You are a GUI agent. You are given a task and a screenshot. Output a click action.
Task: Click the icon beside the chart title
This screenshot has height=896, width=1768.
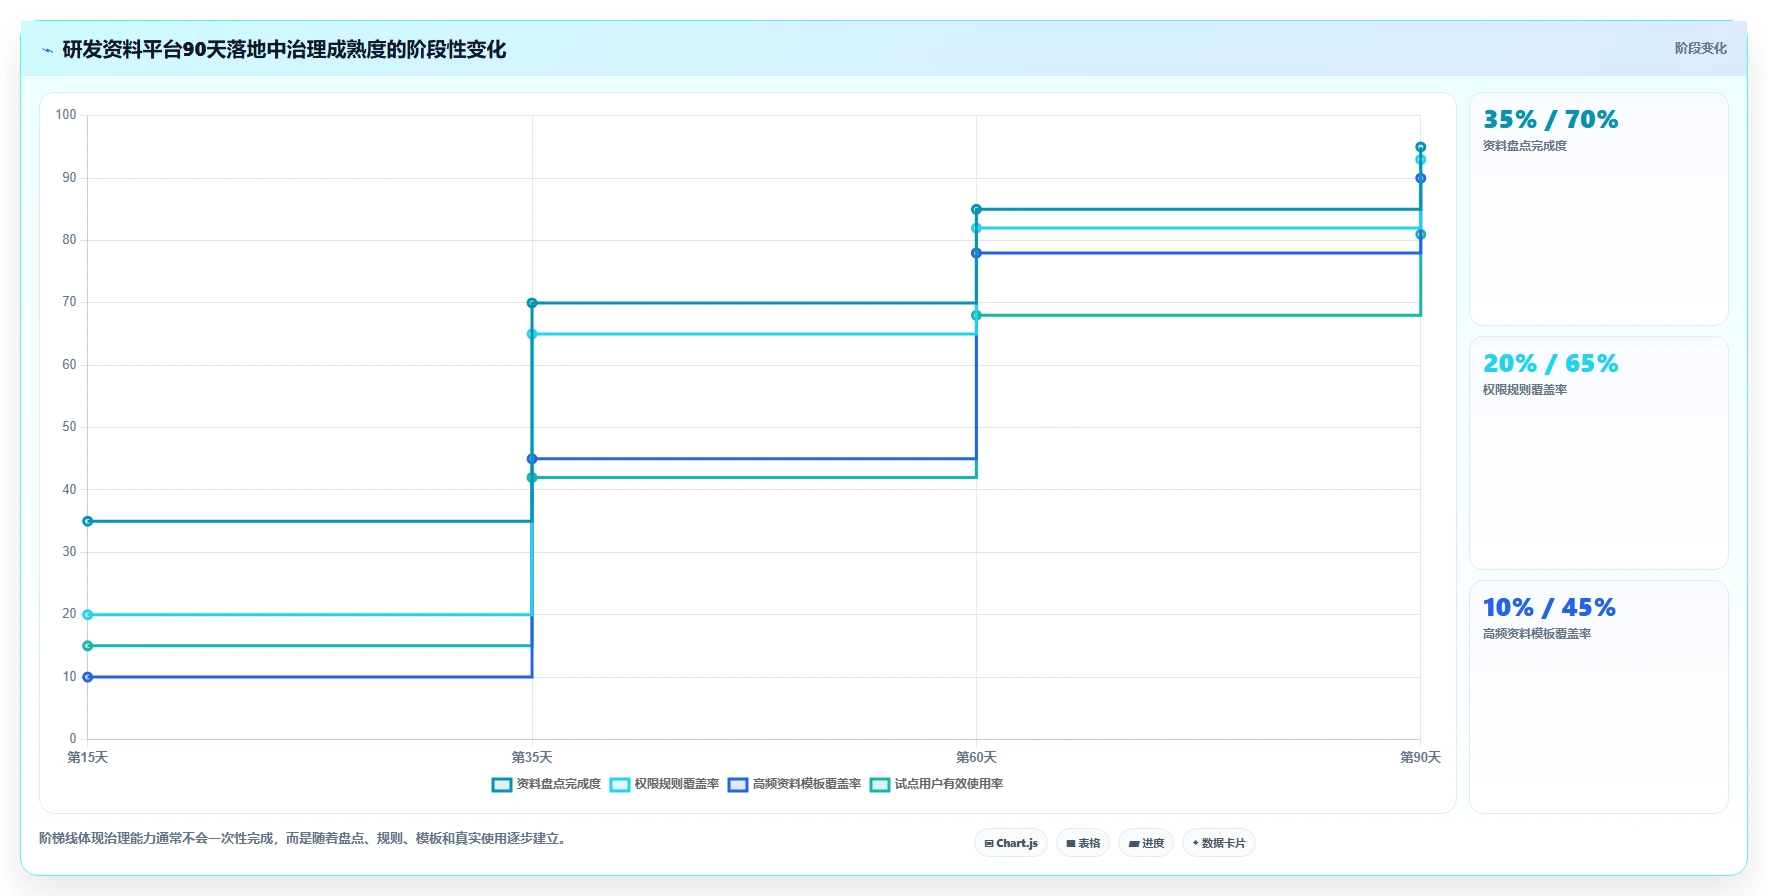[48, 50]
